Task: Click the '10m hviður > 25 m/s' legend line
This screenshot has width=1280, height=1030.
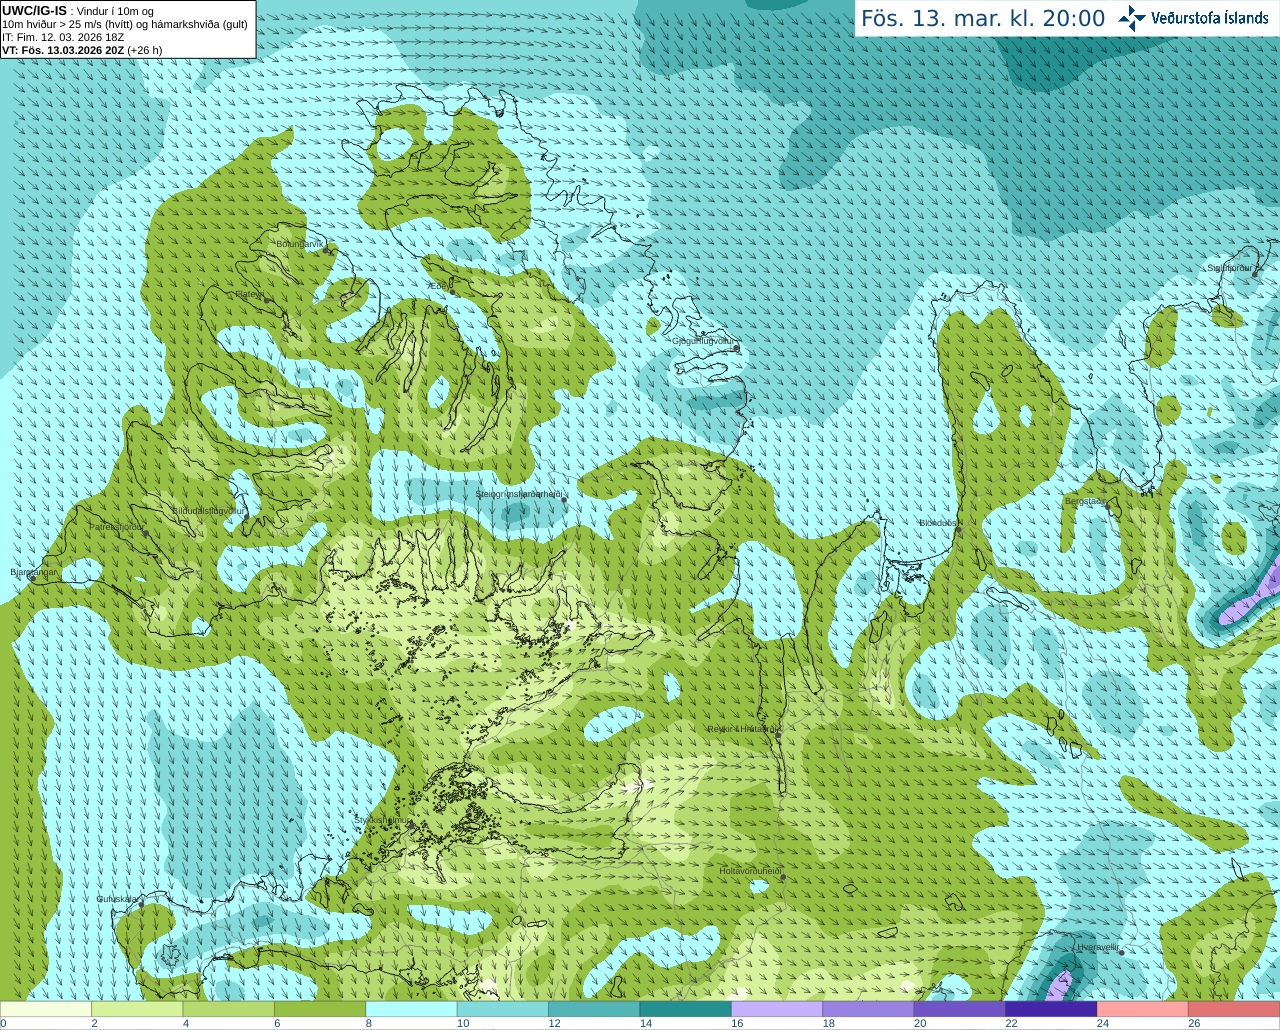Action: coord(125,24)
